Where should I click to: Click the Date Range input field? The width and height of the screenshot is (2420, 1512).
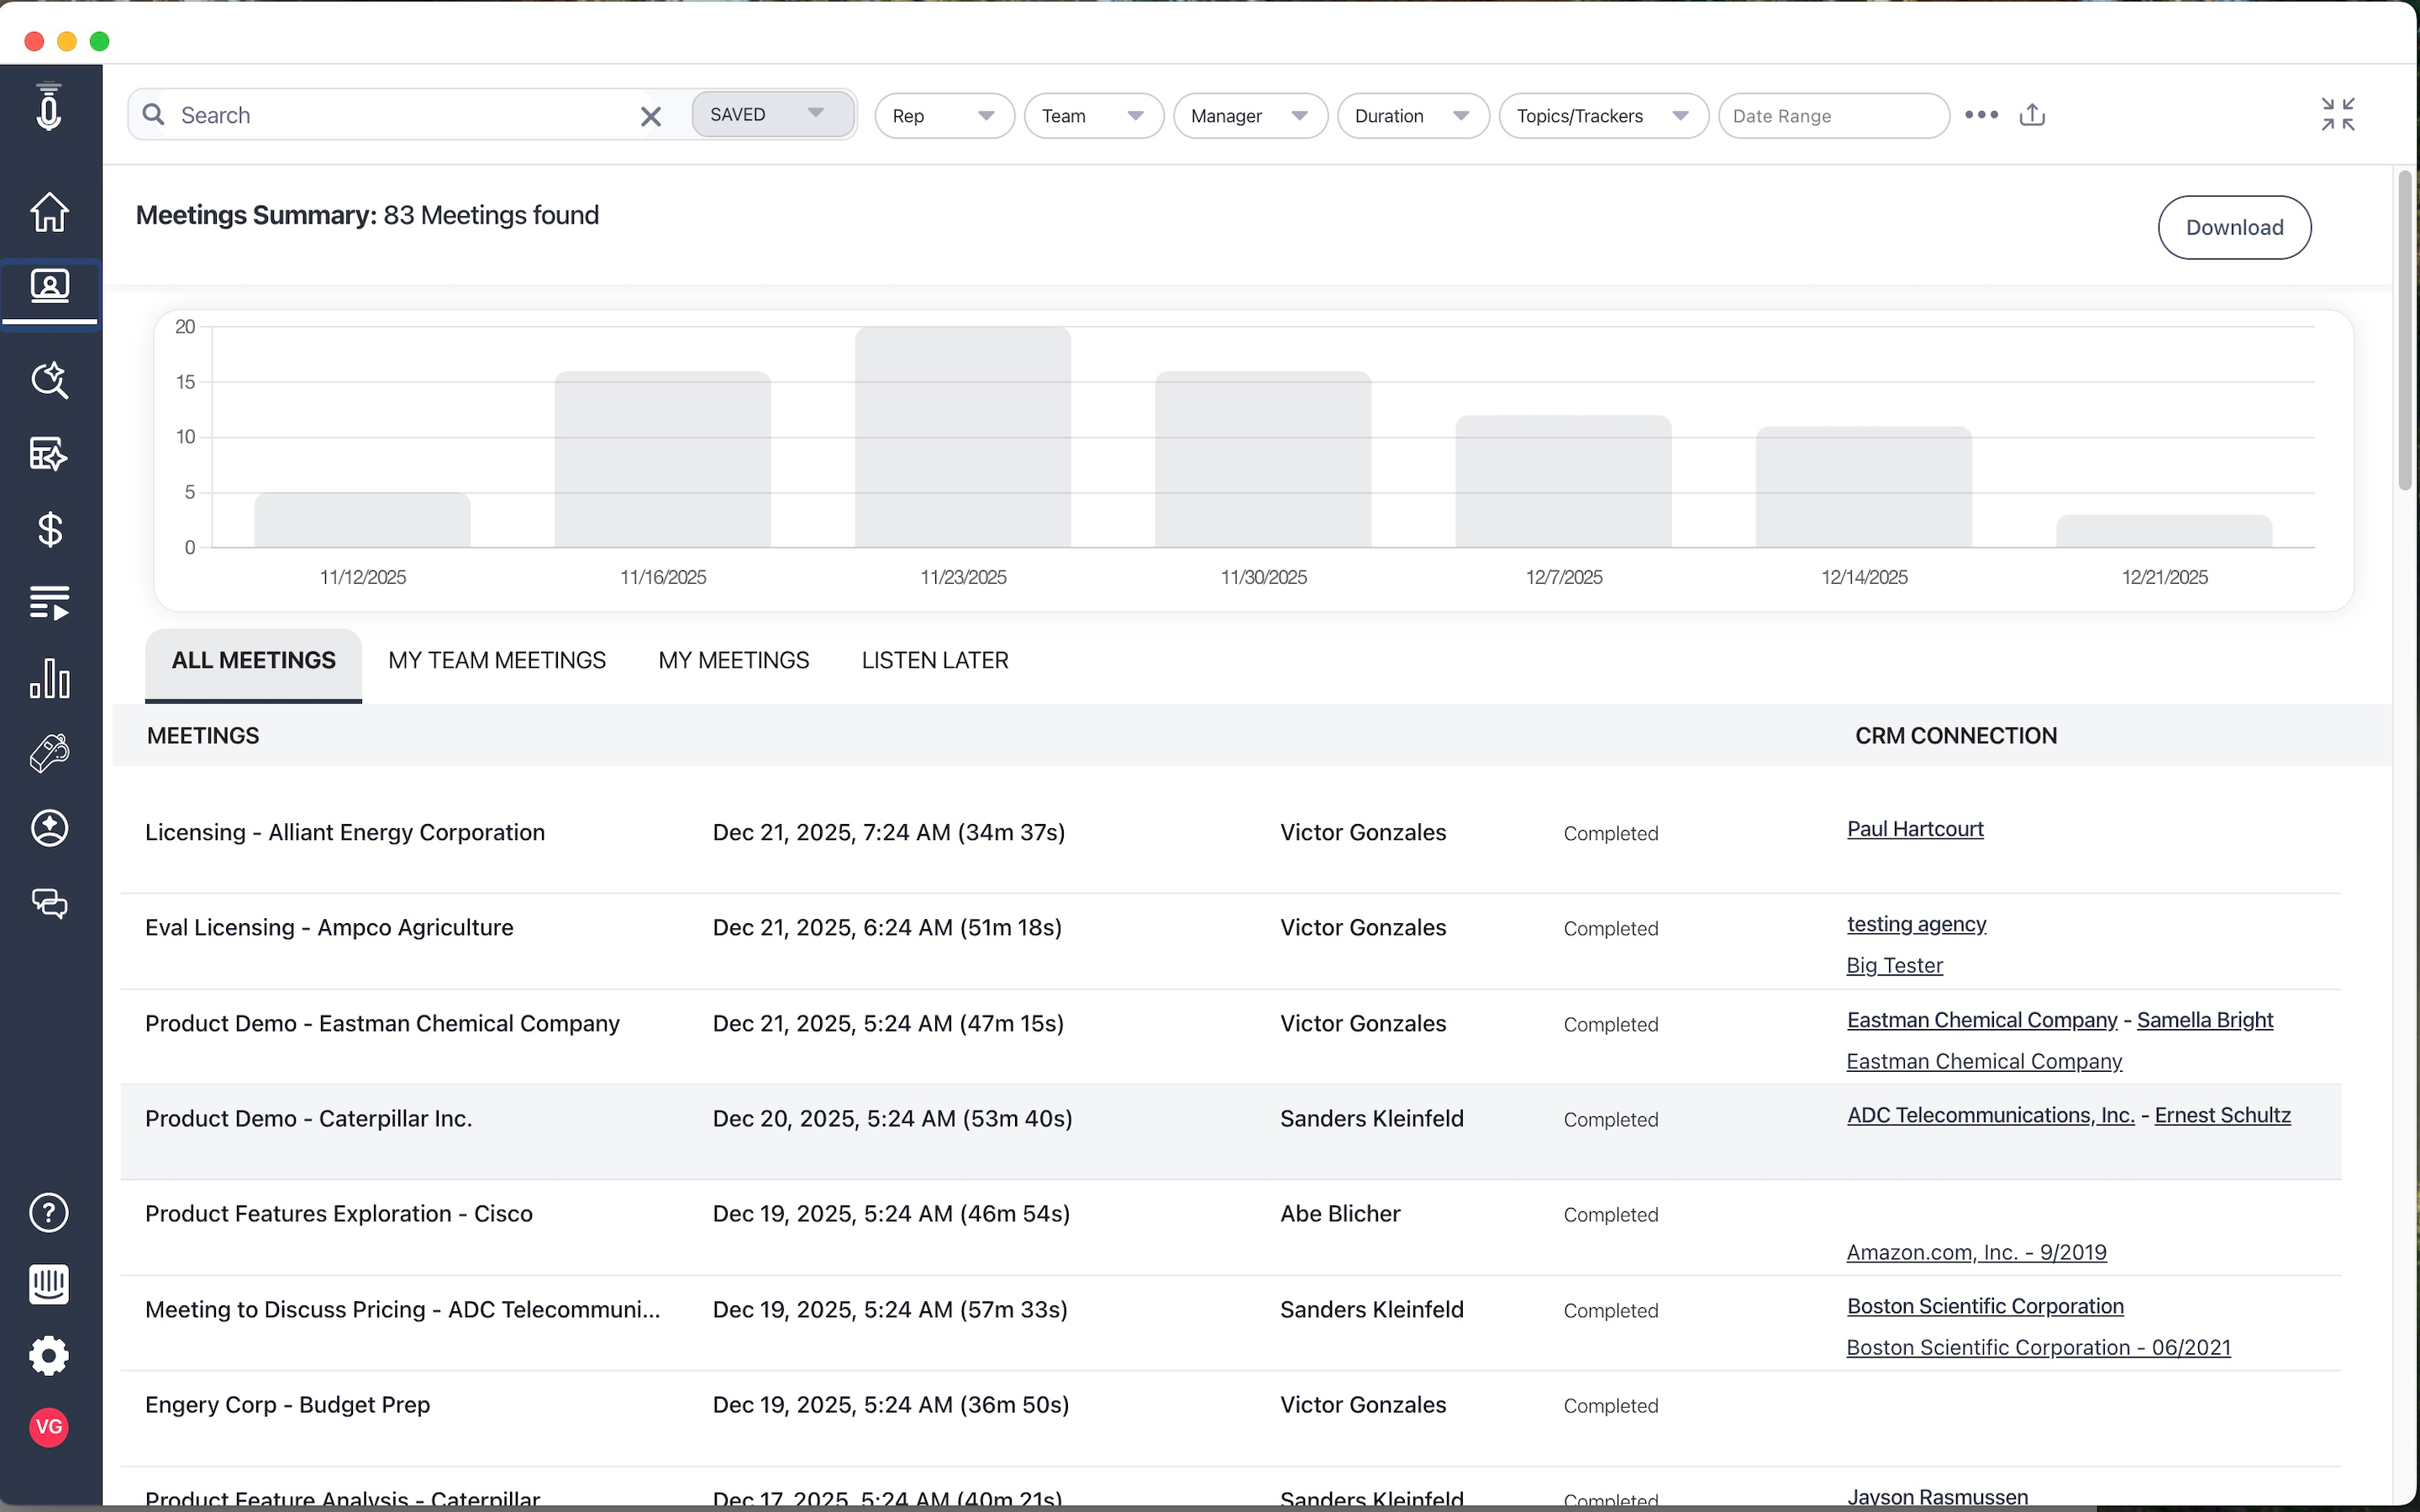1833,116
